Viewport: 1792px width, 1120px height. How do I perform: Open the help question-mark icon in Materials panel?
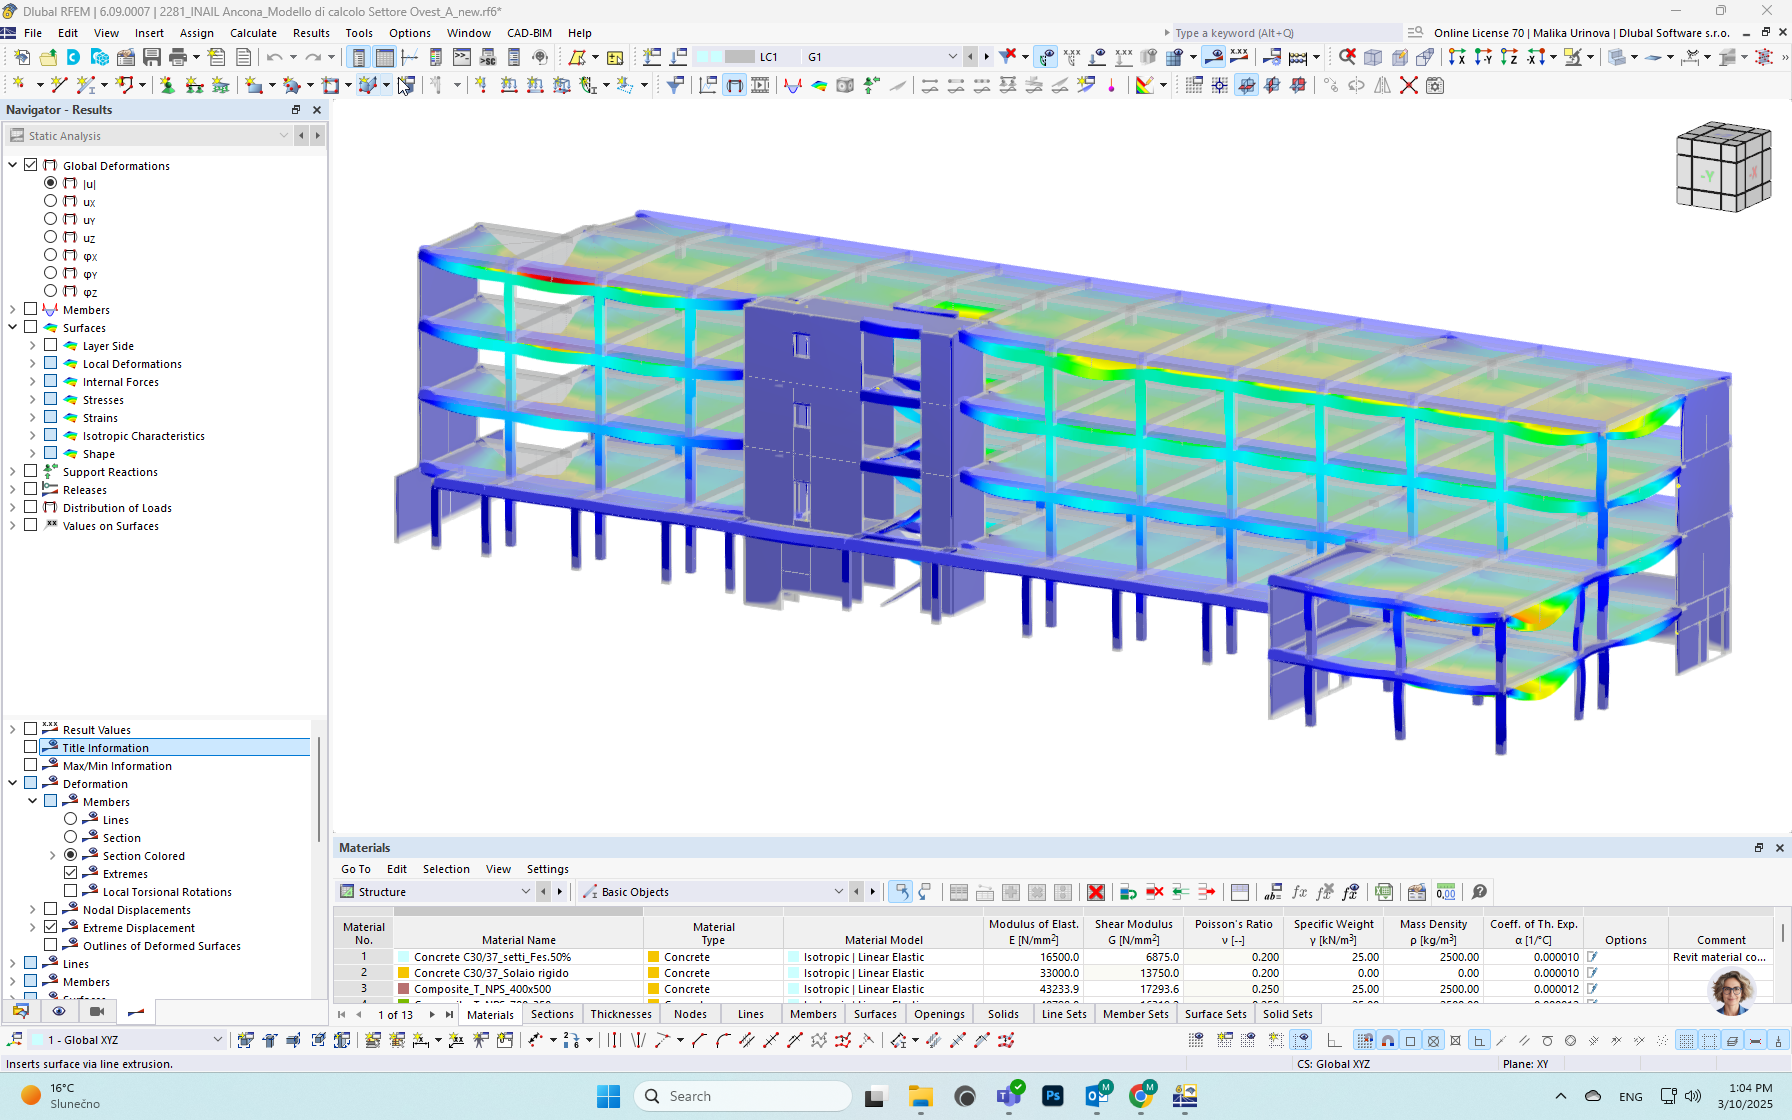click(x=1478, y=891)
